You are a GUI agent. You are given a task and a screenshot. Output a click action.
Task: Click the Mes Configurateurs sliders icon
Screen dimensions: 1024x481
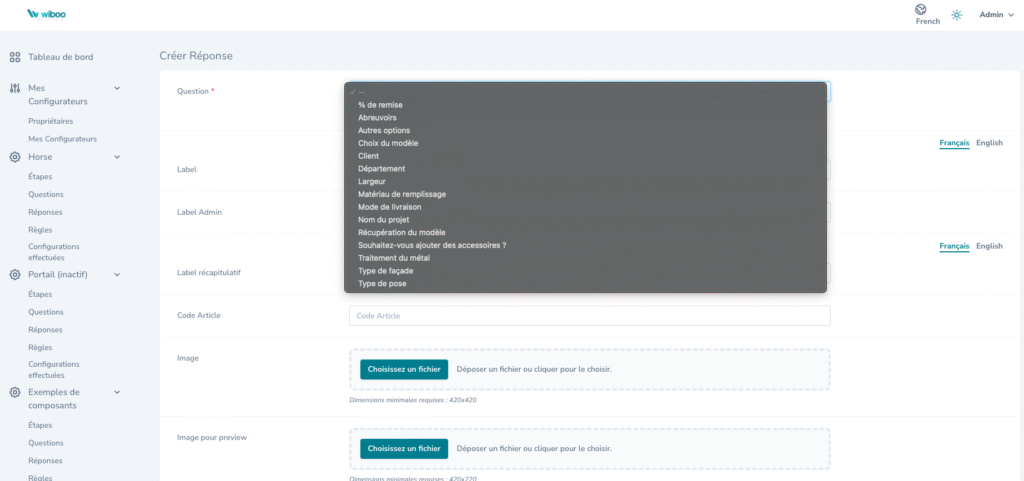(x=15, y=88)
